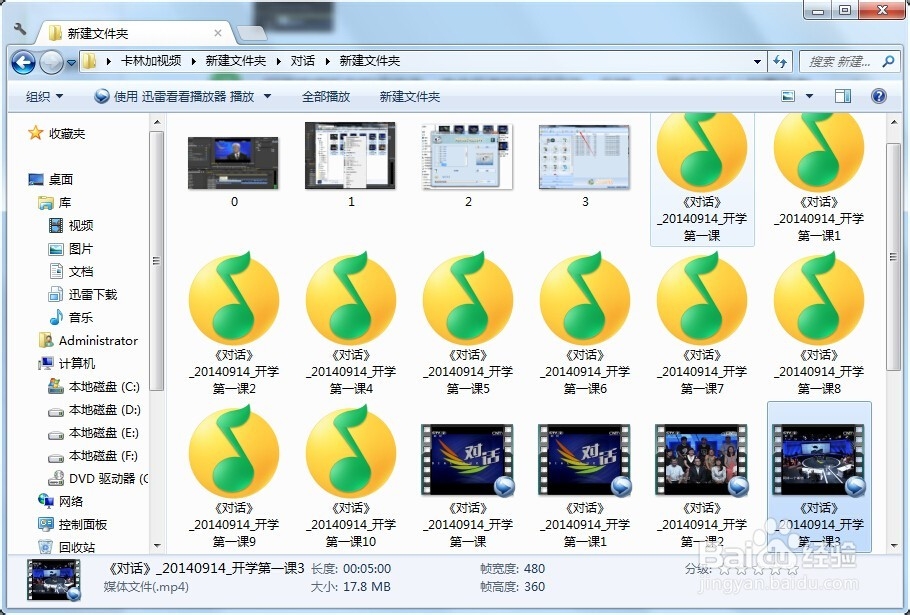
Task: Expand the arrow after 卡林加视频 in path
Action: (x=194, y=61)
